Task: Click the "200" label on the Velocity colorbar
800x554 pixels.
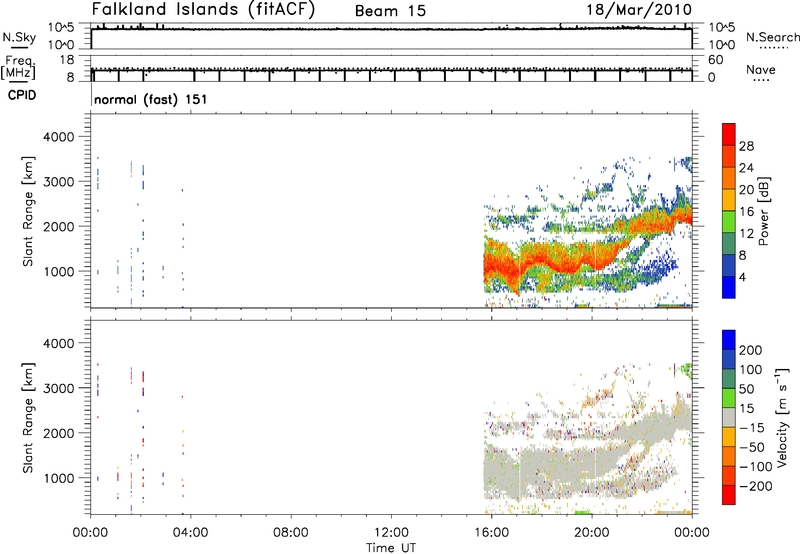Action: click(x=751, y=350)
